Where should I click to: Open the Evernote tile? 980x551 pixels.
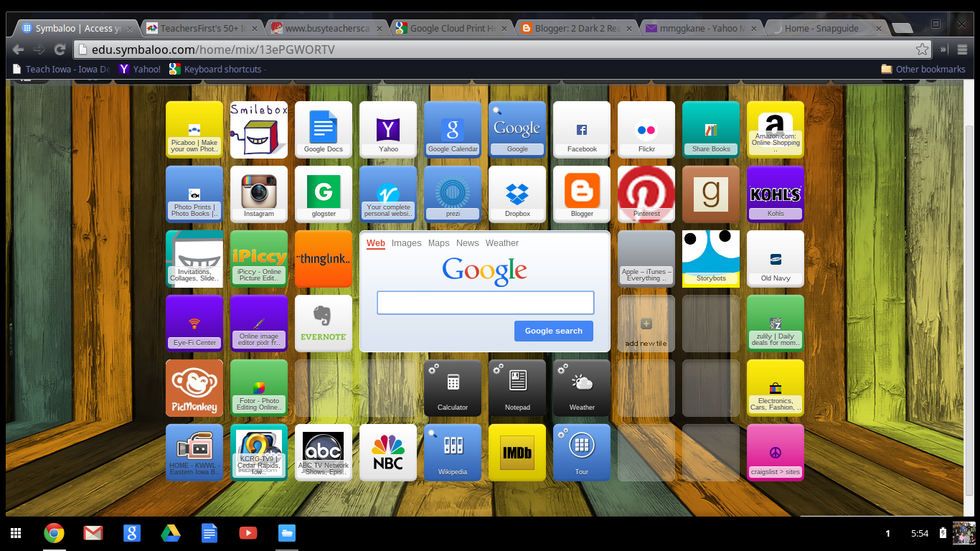pos(323,323)
